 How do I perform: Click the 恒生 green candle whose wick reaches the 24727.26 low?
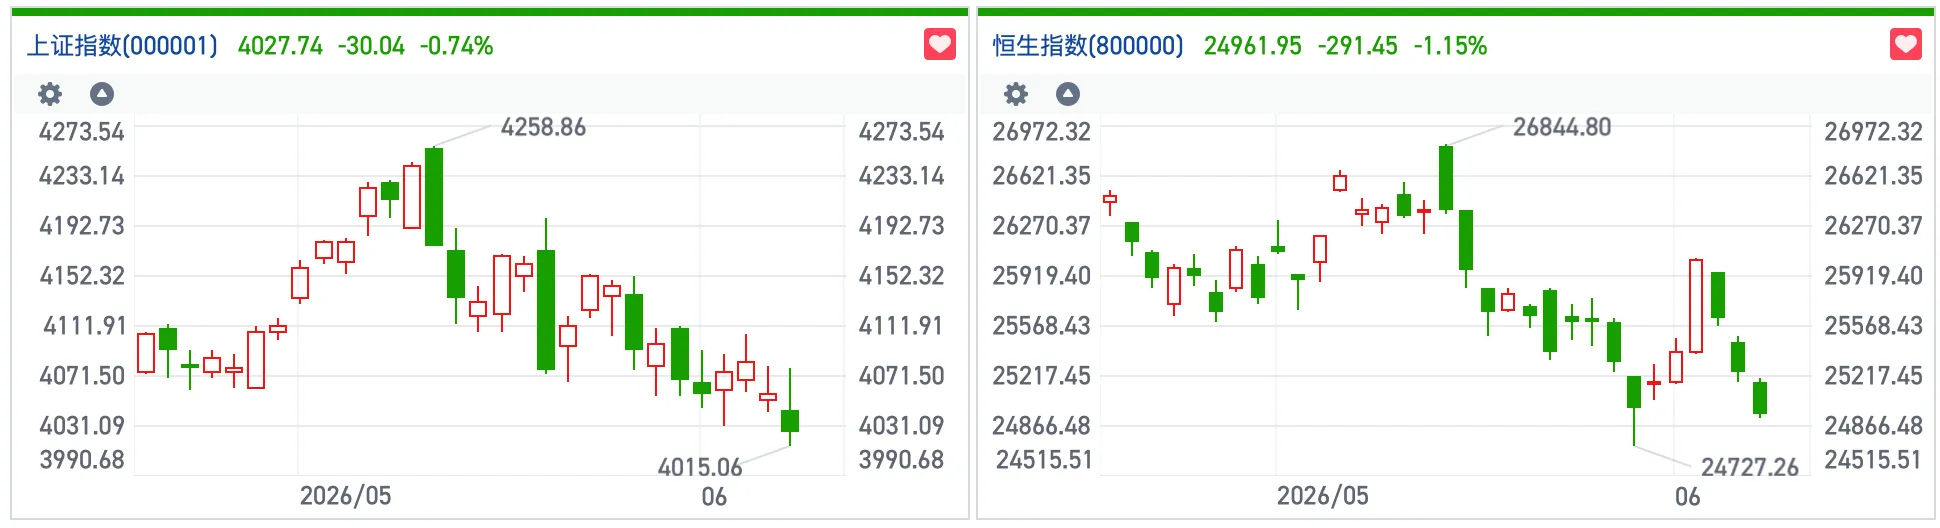1634,392
